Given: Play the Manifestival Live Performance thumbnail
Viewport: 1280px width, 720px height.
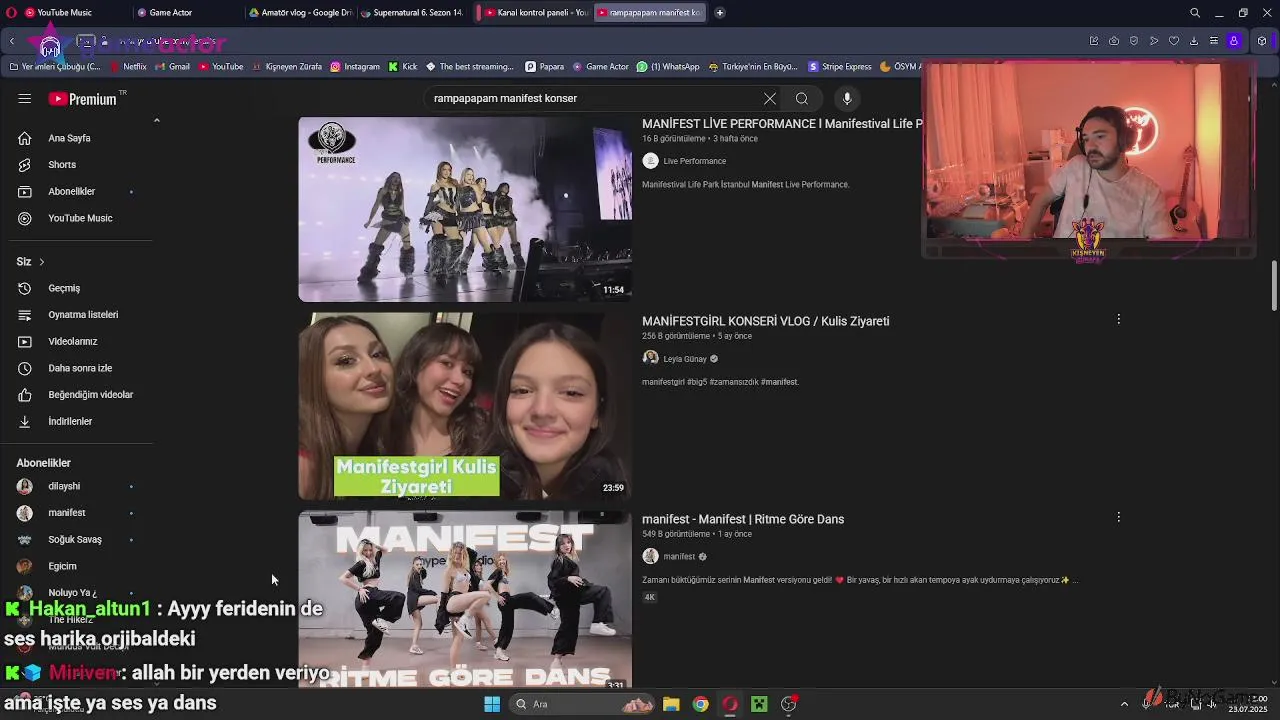Looking at the screenshot, I should 465,209.
